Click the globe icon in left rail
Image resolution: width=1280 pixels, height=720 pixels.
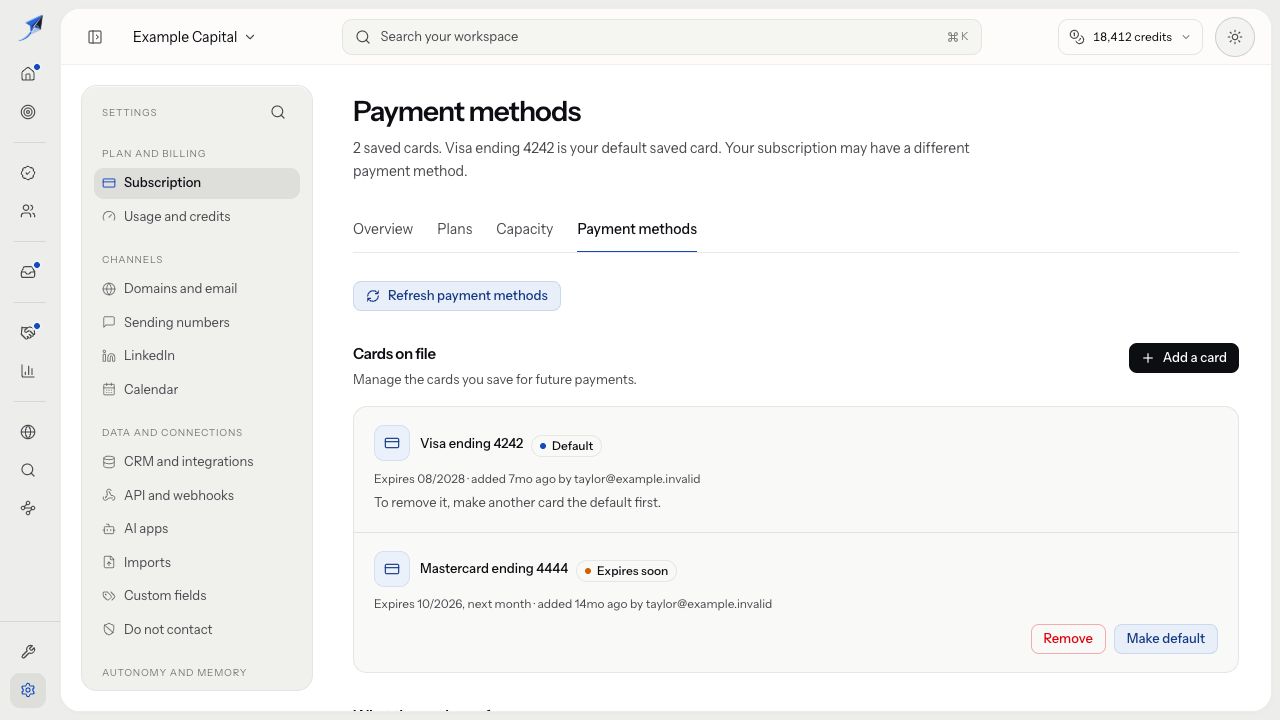coord(28,432)
